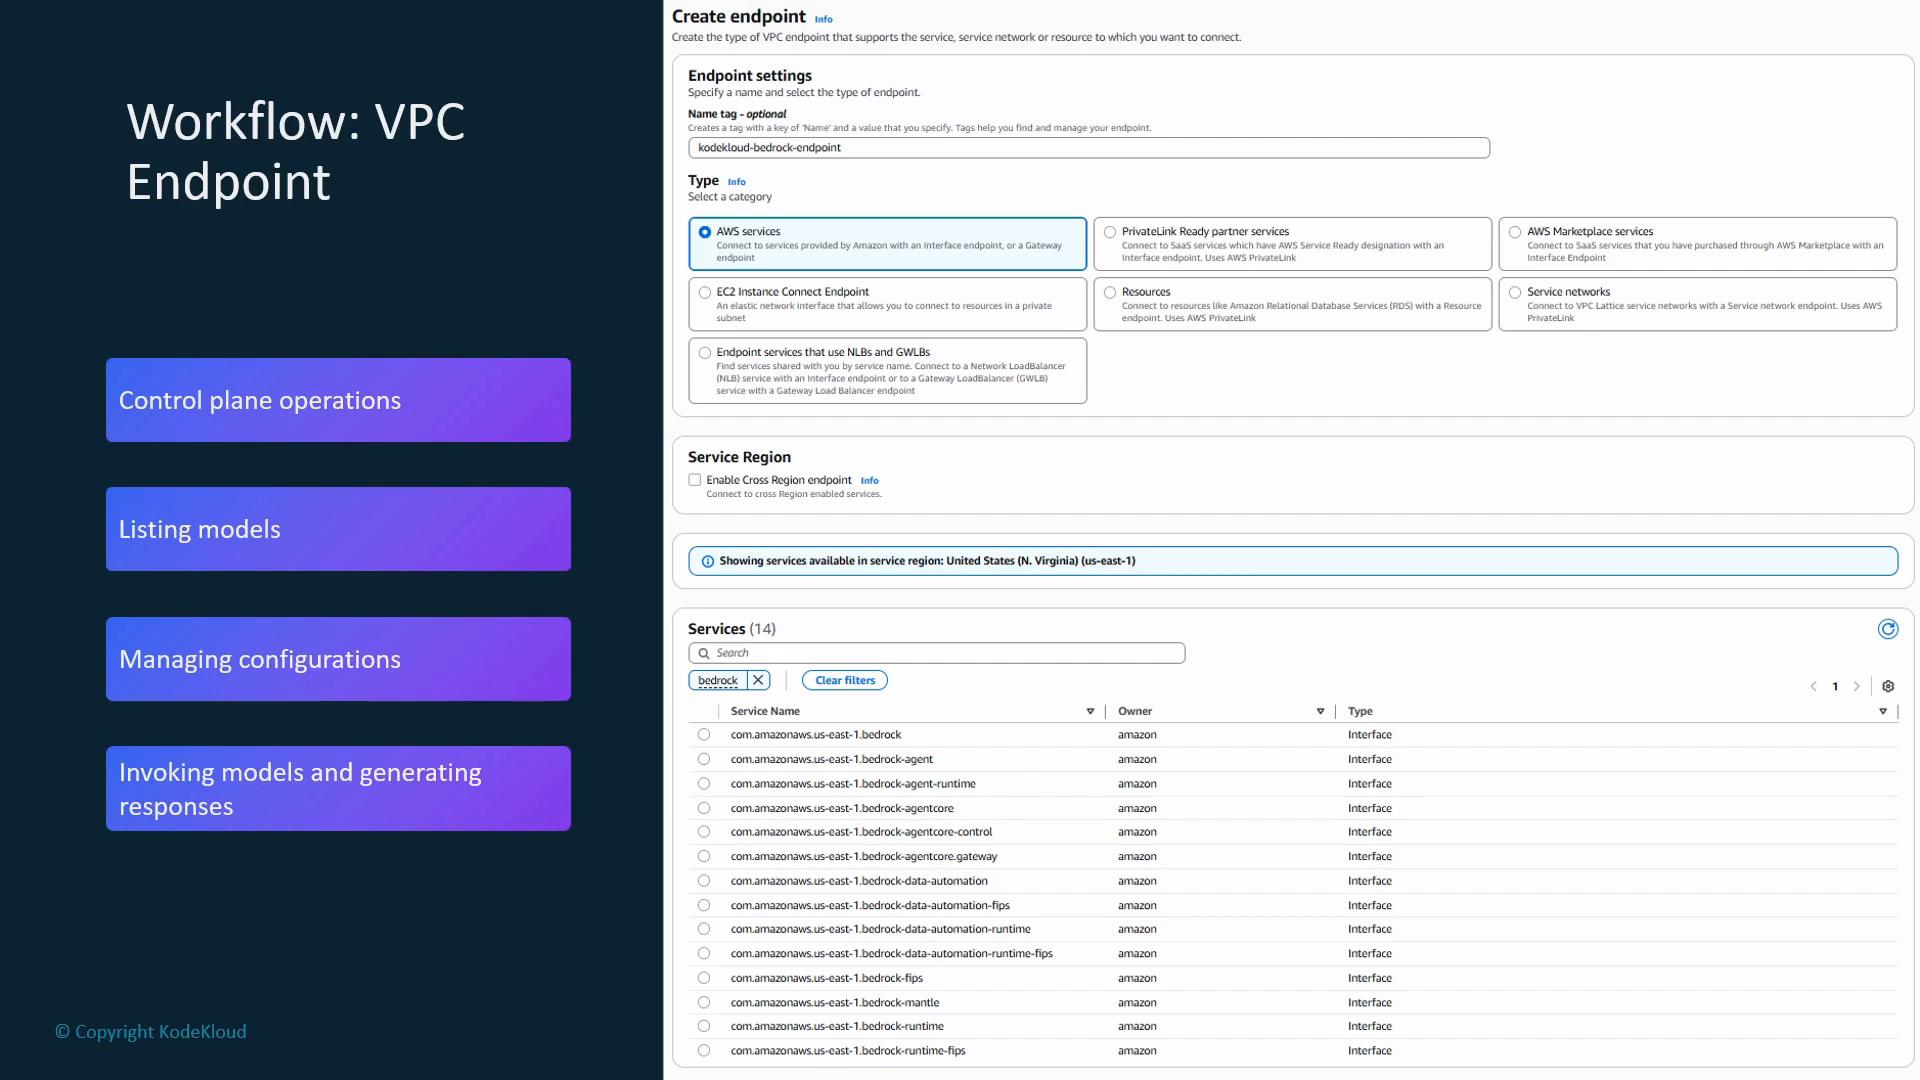
Task: Click Invoking models and generating responses box
Action: point(338,788)
